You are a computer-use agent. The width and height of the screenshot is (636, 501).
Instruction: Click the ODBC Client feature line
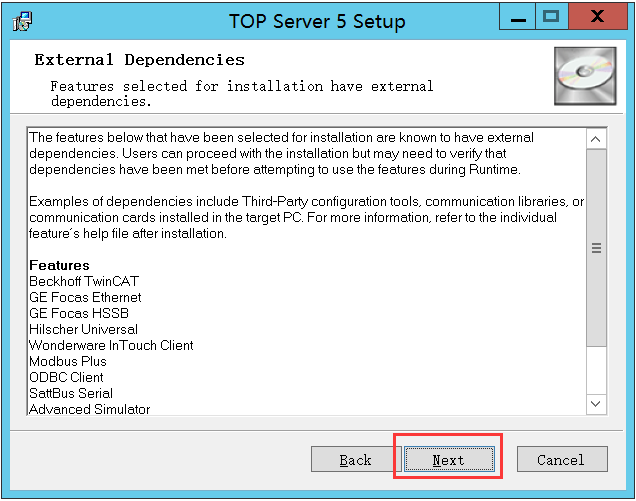66,377
